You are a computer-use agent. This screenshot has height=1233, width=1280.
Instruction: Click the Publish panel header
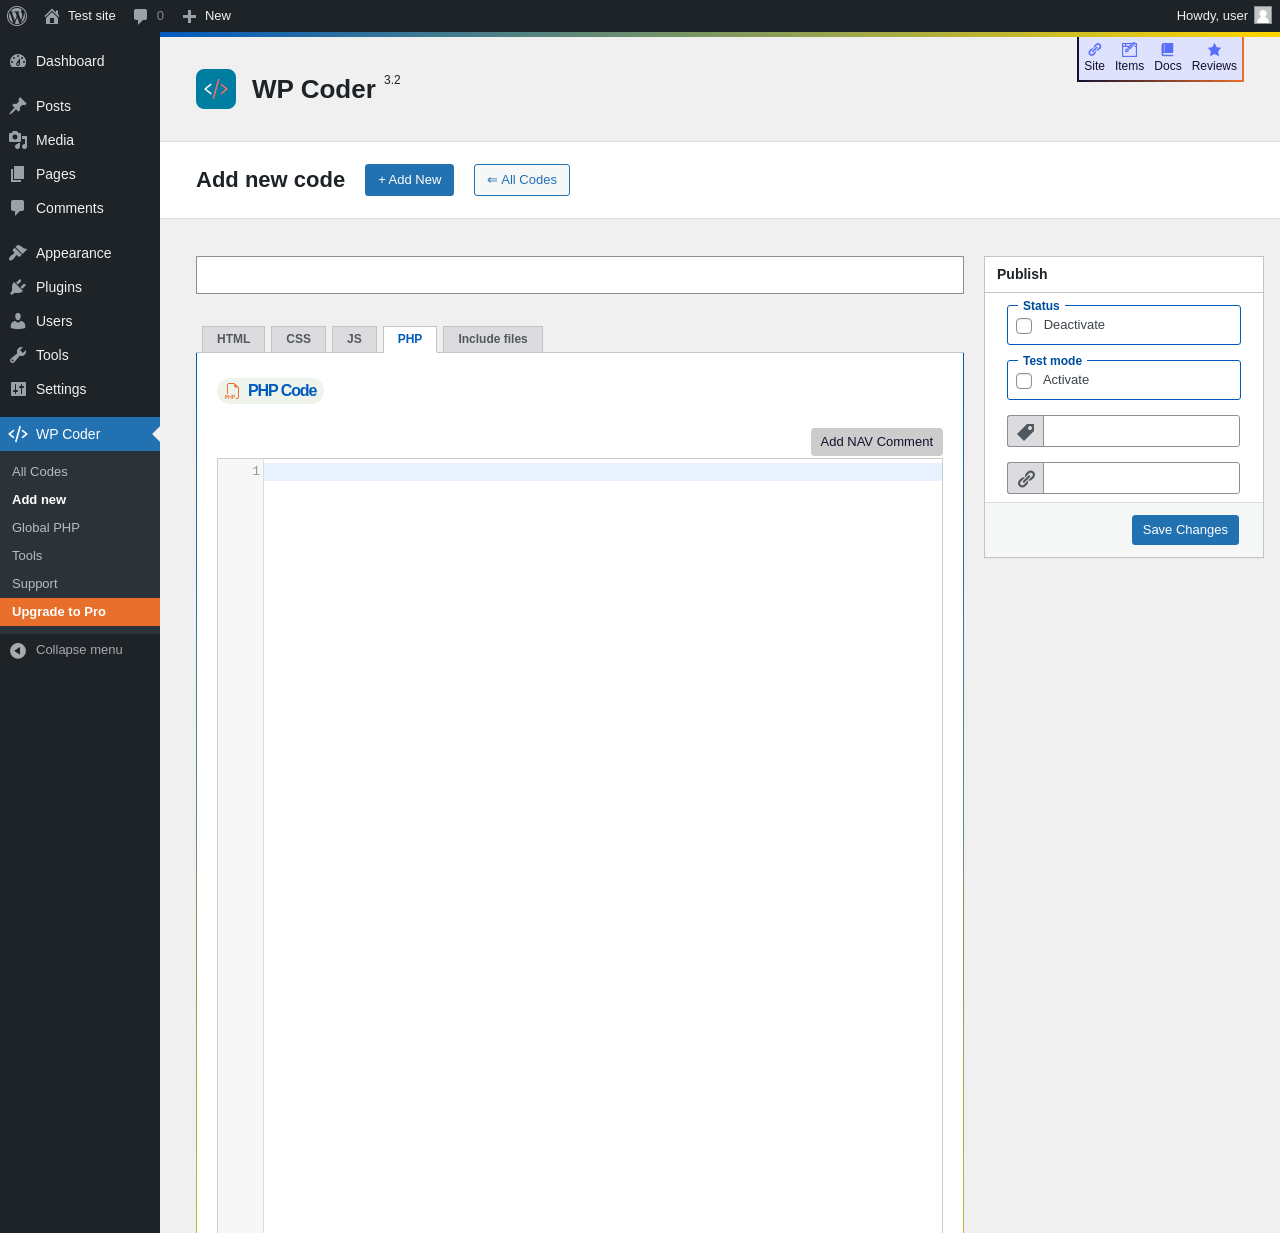click(x=1124, y=274)
